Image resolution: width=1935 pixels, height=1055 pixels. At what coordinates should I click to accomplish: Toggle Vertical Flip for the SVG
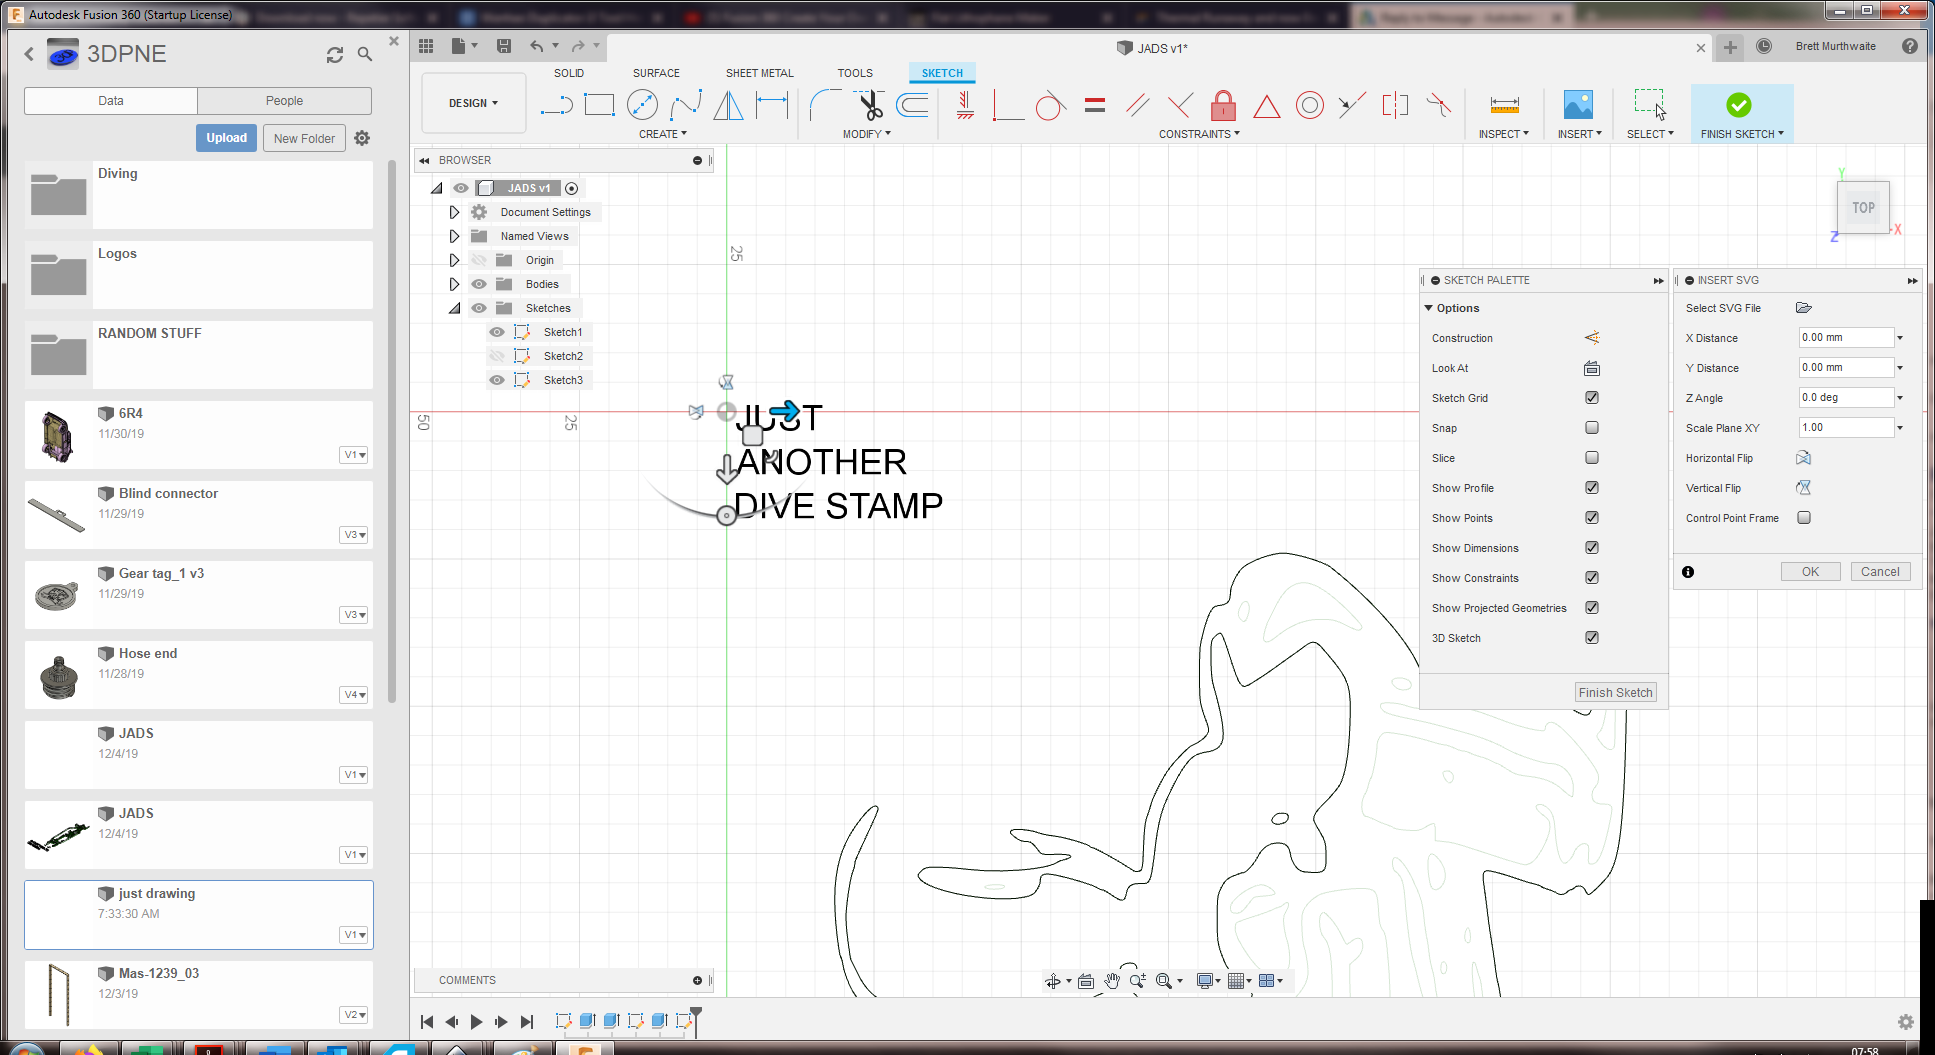point(1803,488)
